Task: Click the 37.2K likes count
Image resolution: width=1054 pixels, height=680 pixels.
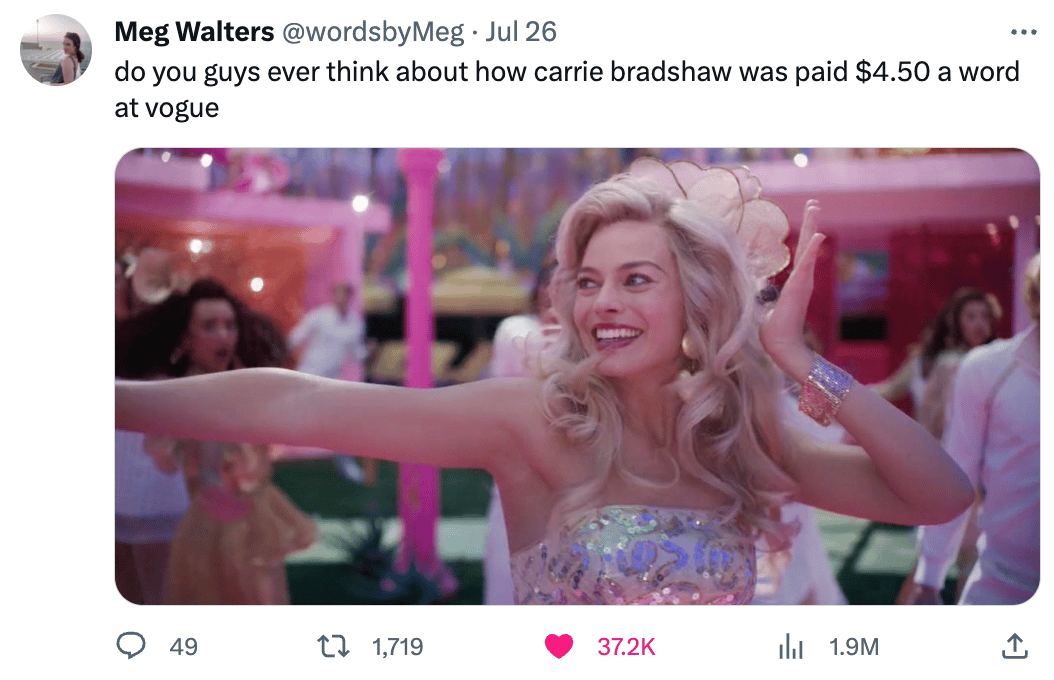Action: click(x=626, y=646)
